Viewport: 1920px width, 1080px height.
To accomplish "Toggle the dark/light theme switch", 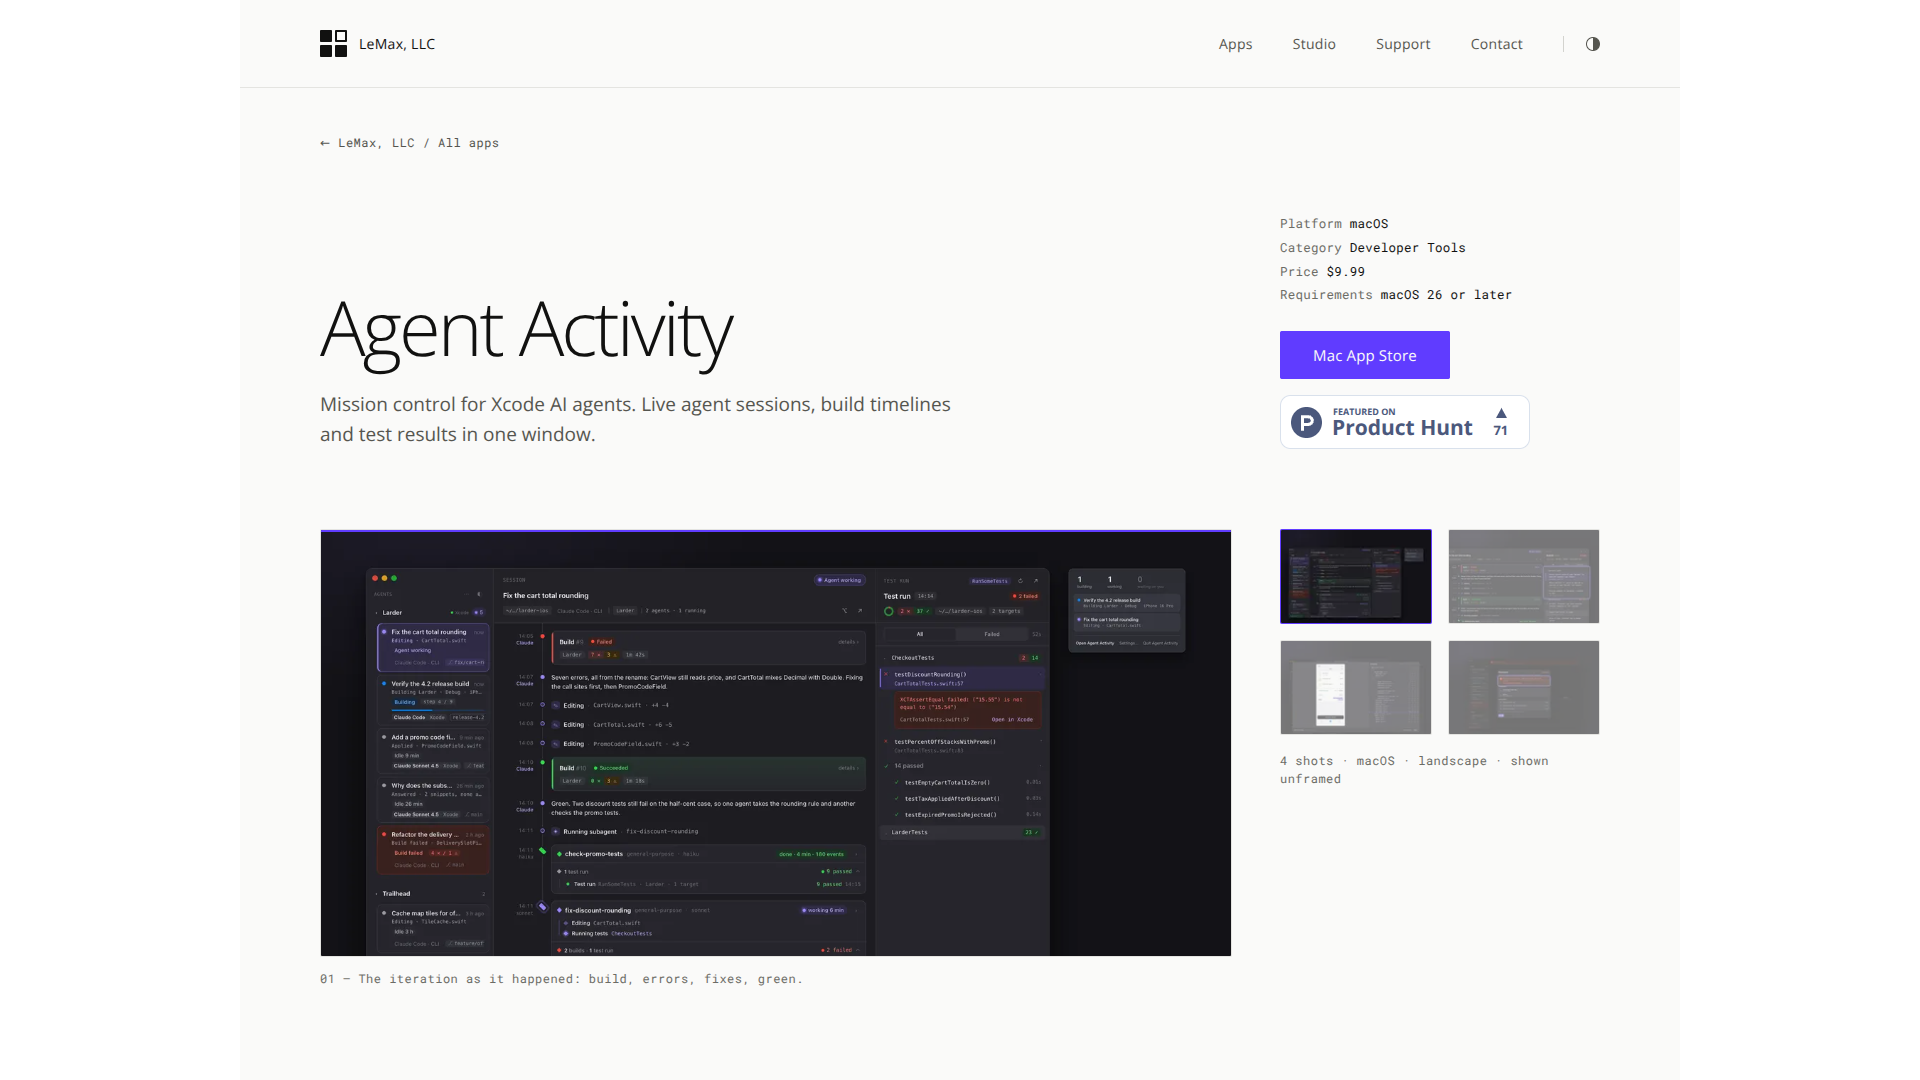I will pyautogui.click(x=1593, y=44).
